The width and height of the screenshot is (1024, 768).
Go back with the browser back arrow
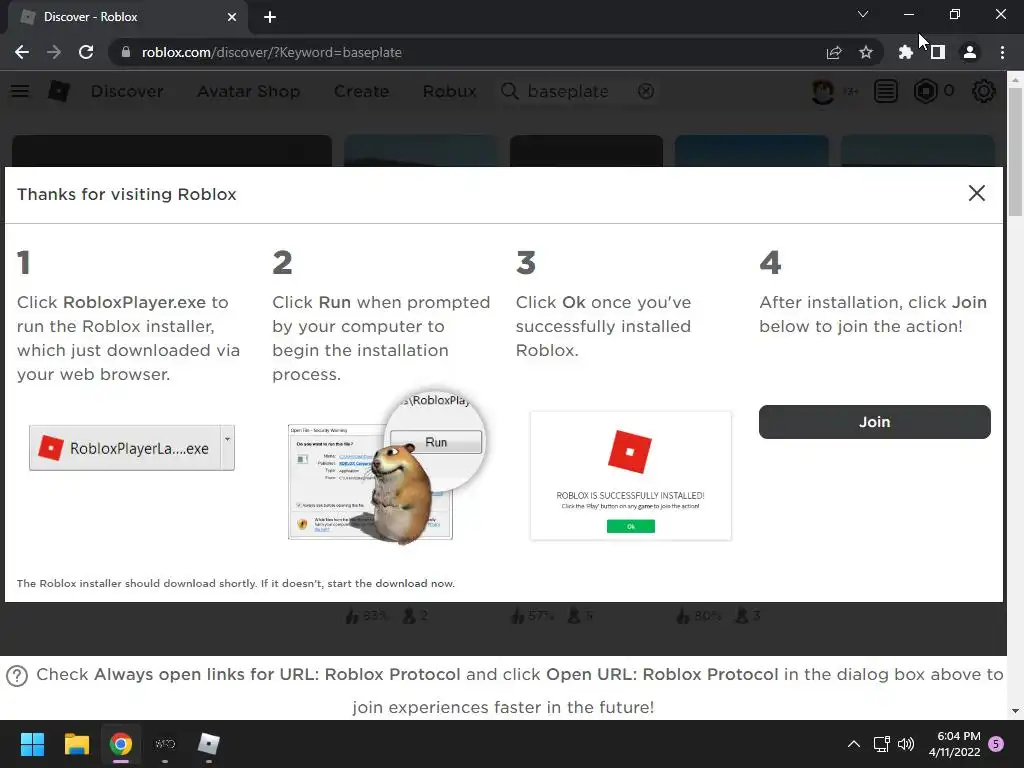click(x=22, y=52)
